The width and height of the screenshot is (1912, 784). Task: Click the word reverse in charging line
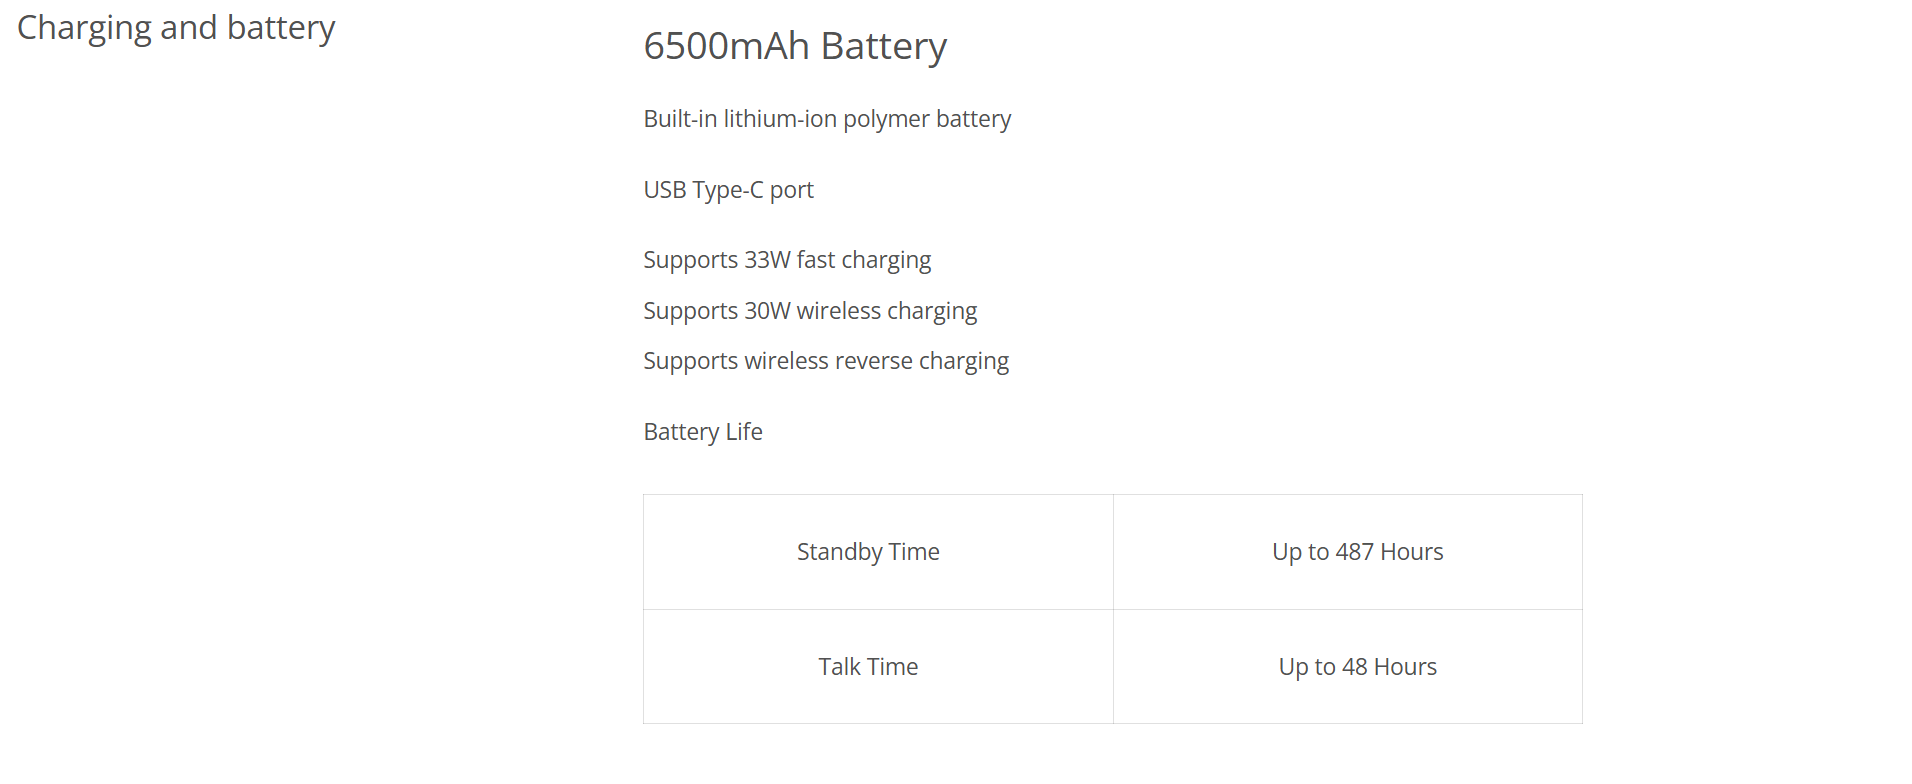click(874, 361)
